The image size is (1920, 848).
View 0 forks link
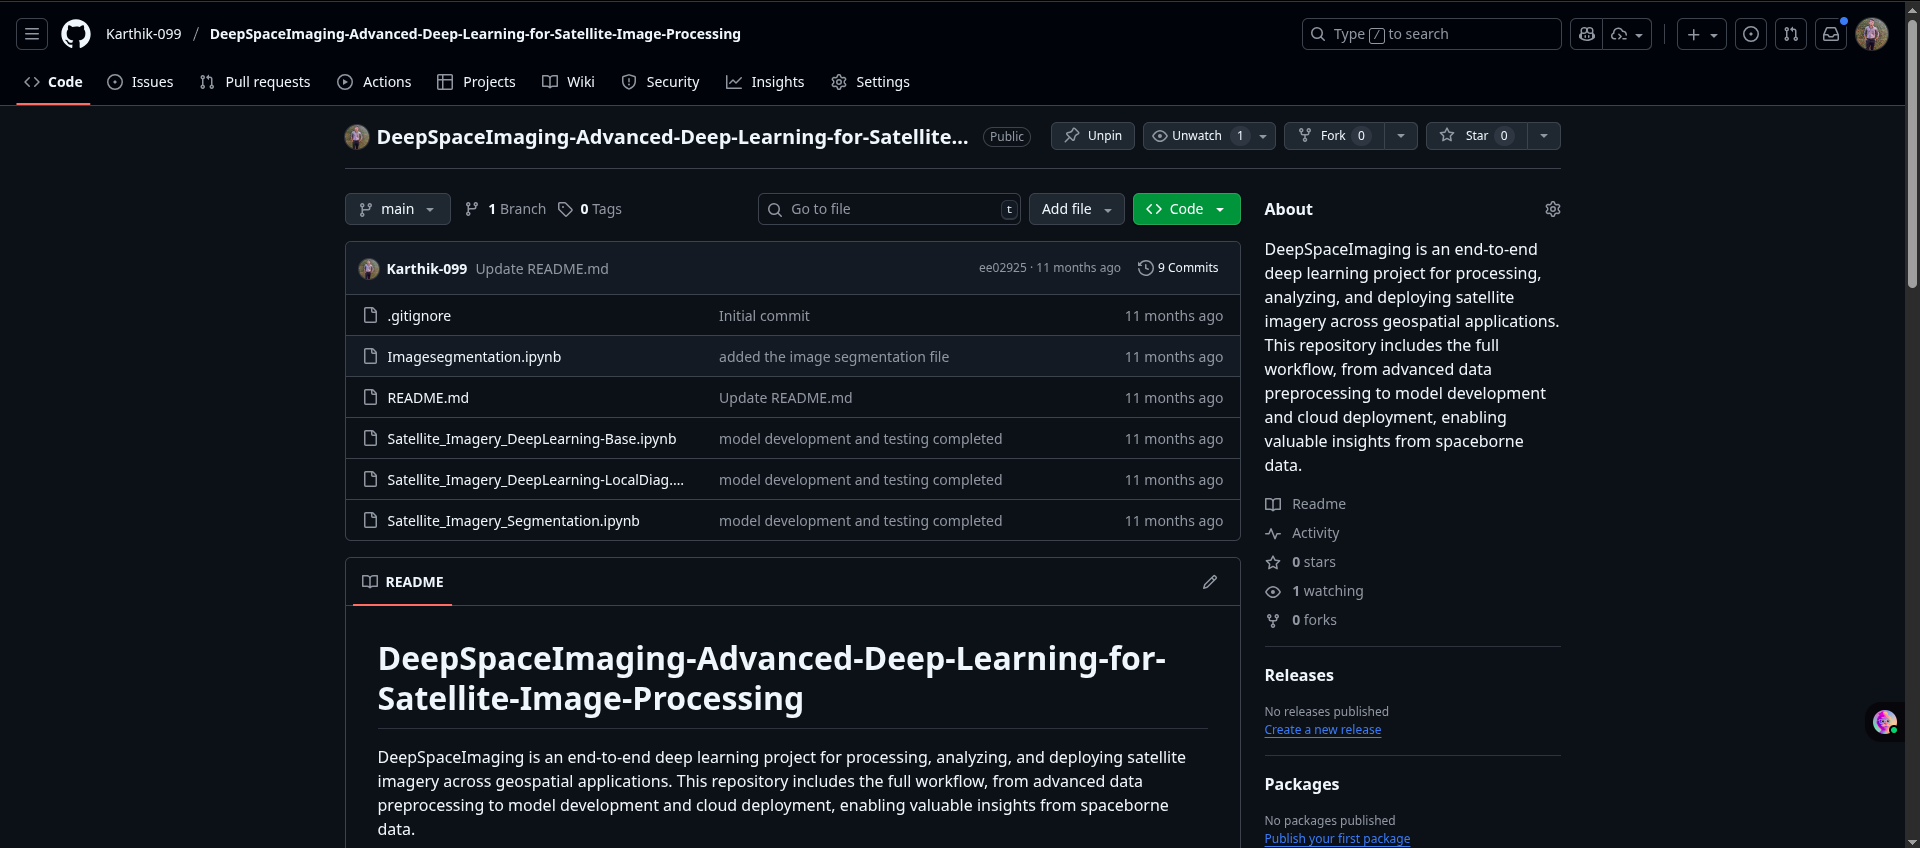(x=1301, y=620)
